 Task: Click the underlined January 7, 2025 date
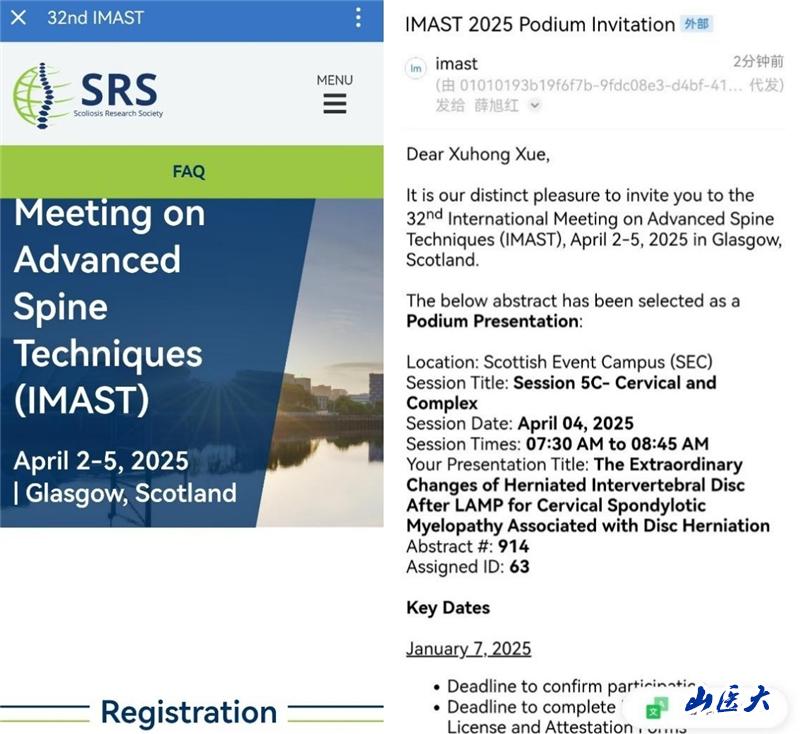point(468,649)
